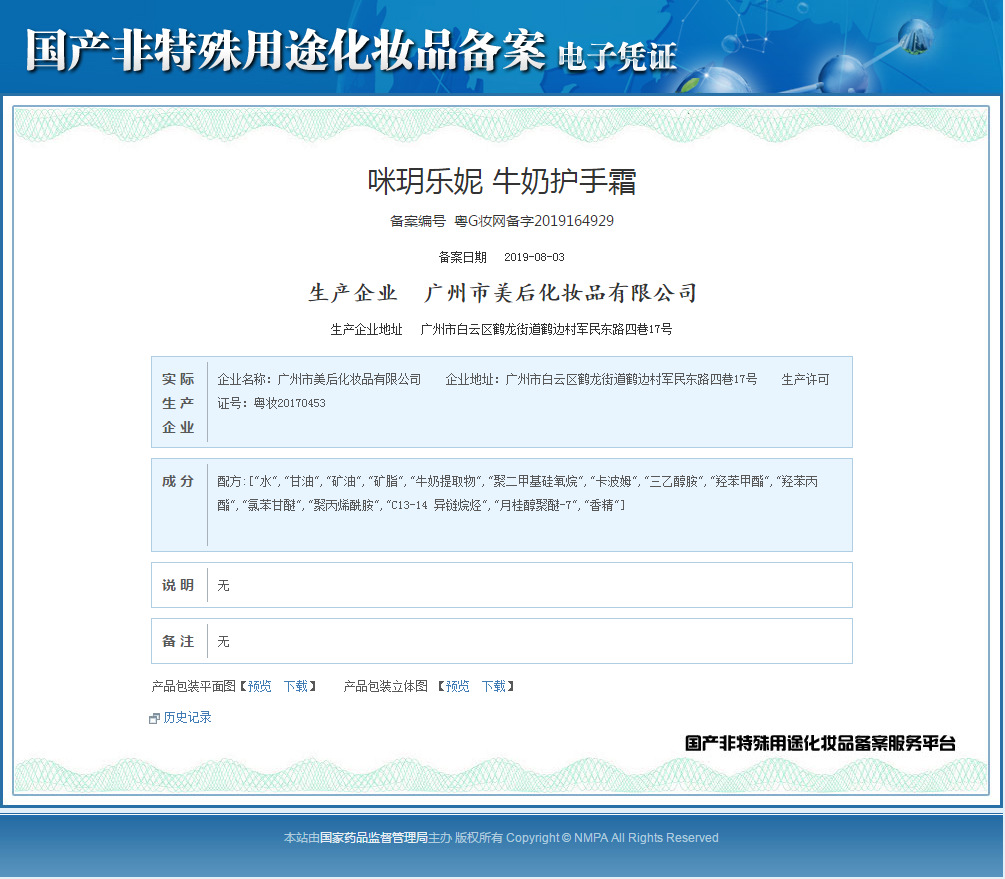Download the 产品包装平面图 image
This screenshot has height=879, width=1005.
click(x=296, y=687)
